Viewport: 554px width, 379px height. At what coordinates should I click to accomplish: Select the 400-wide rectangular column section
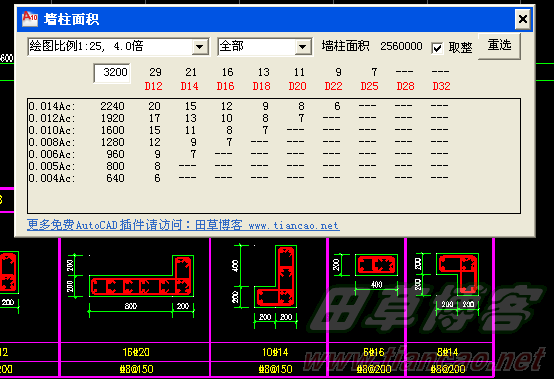pos(376,265)
